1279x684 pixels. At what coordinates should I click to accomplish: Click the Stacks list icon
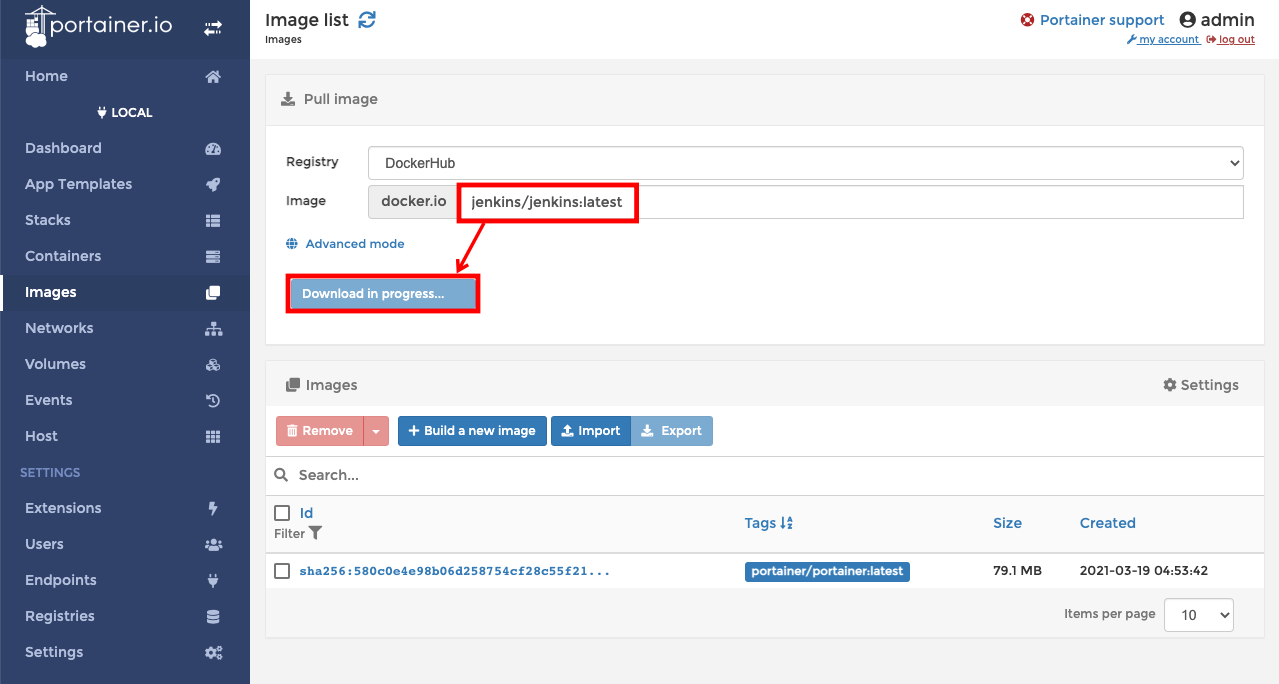point(213,220)
